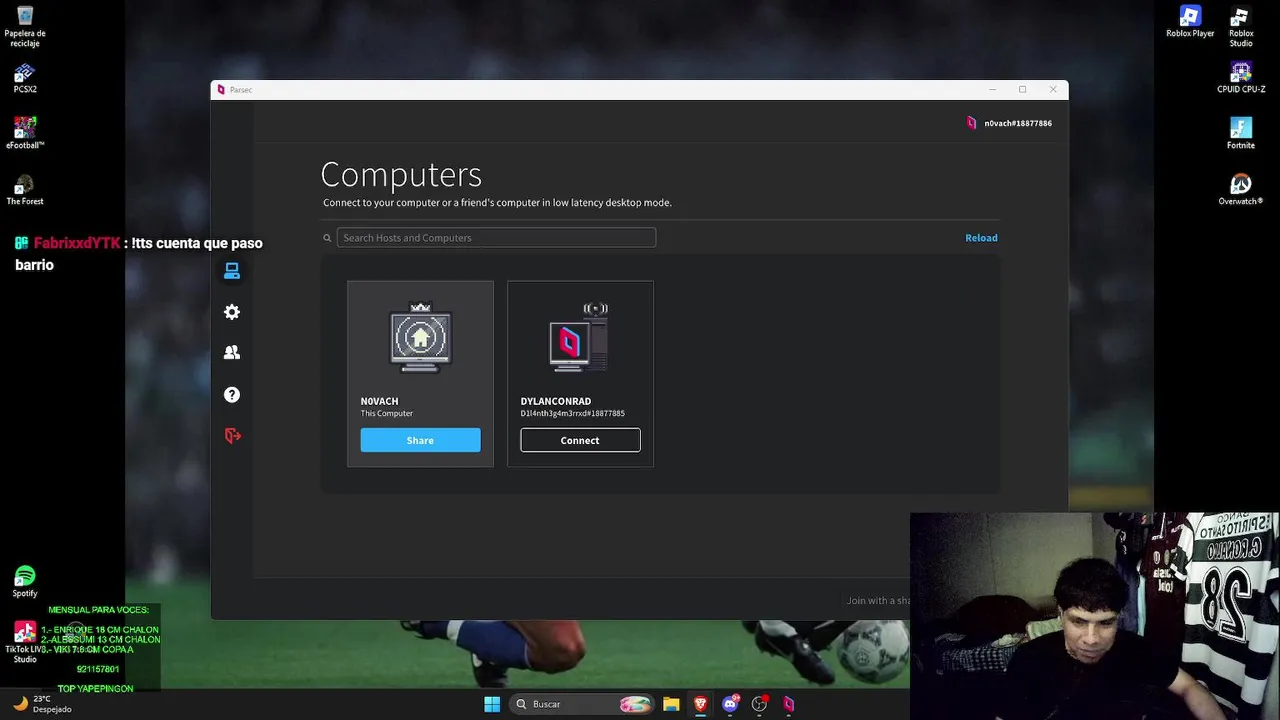Open the Parsec icon in the taskbar
Screen dimensions: 1280x720
[x=788, y=704]
